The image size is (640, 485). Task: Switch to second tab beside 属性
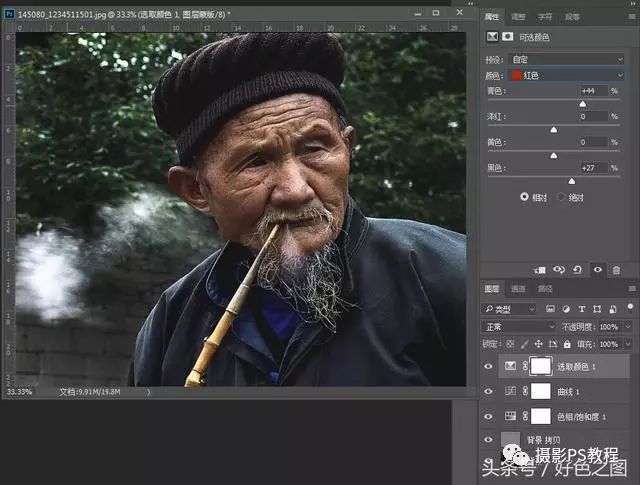coord(518,17)
